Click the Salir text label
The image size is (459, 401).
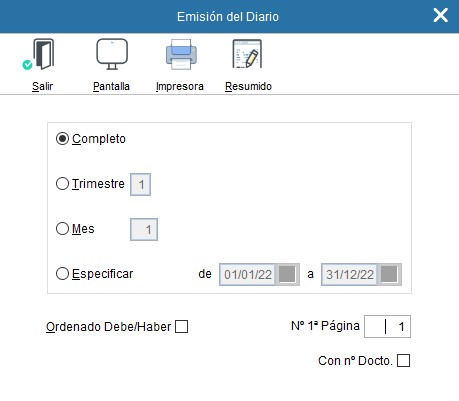[42, 86]
